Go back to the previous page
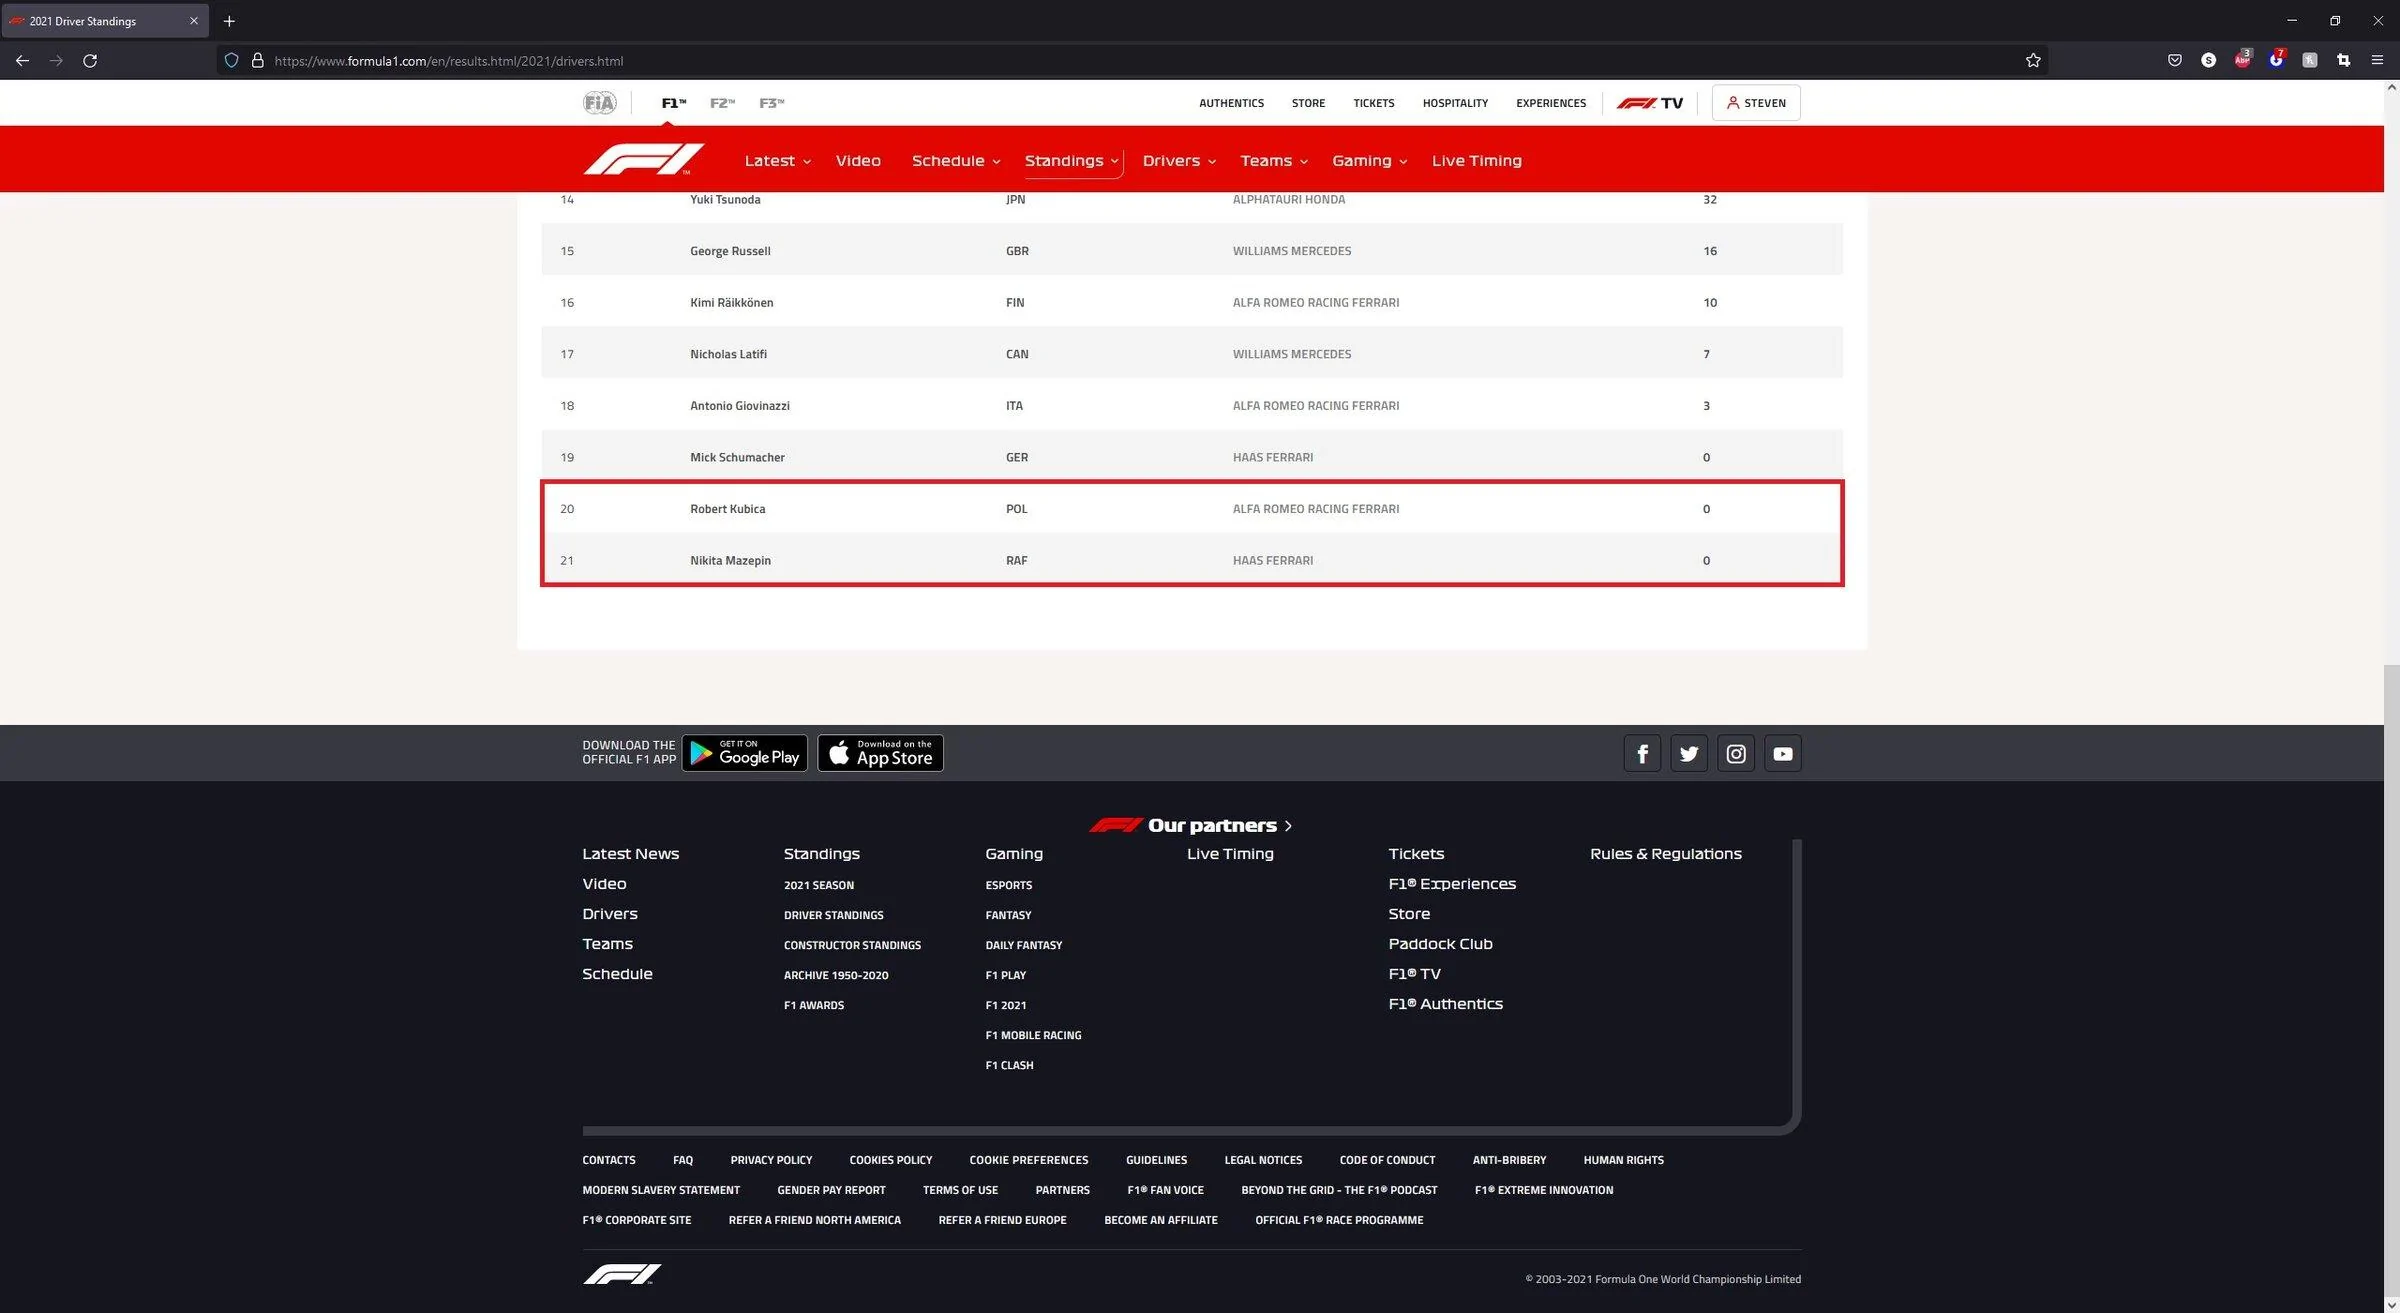 [22, 61]
